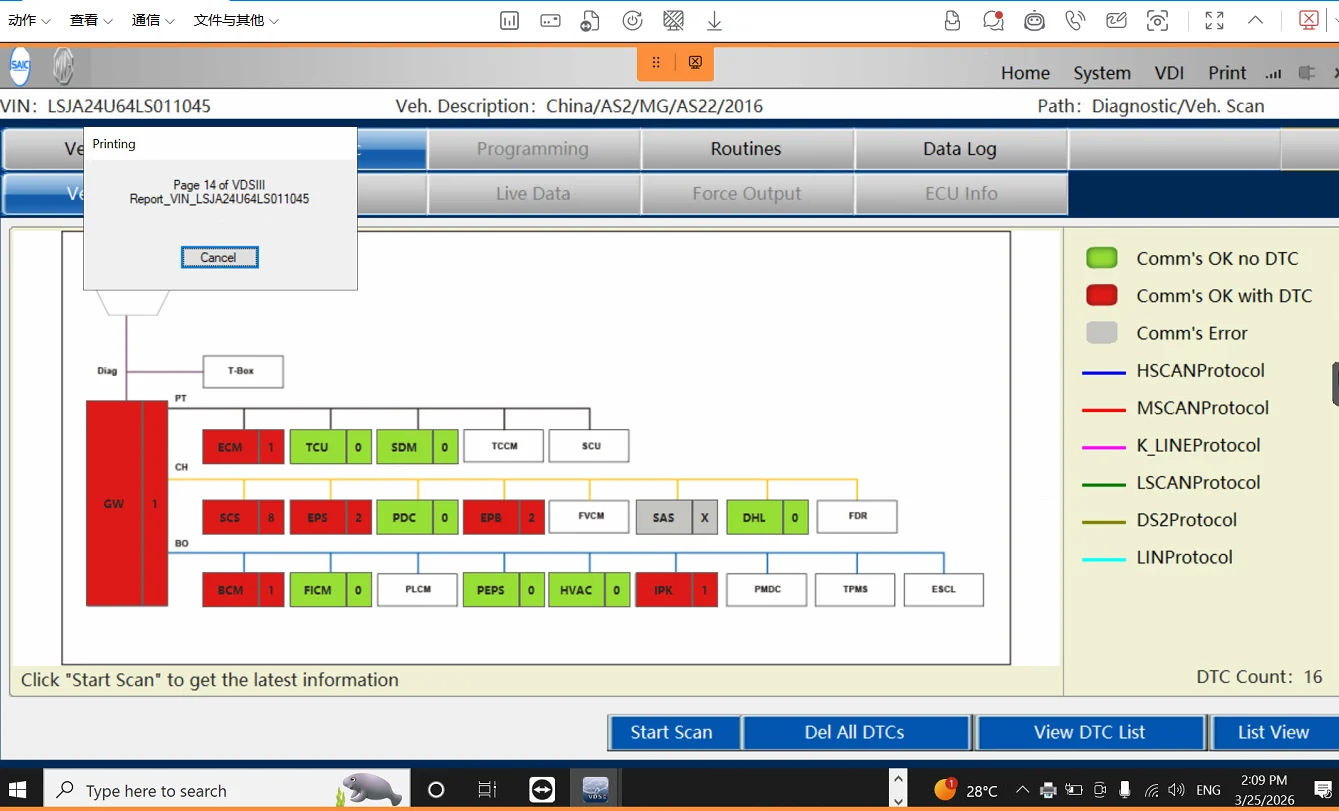Show hidden system tray icons chevron
This screenshot has width=1339, height=811.
(x=1022, y=790)
